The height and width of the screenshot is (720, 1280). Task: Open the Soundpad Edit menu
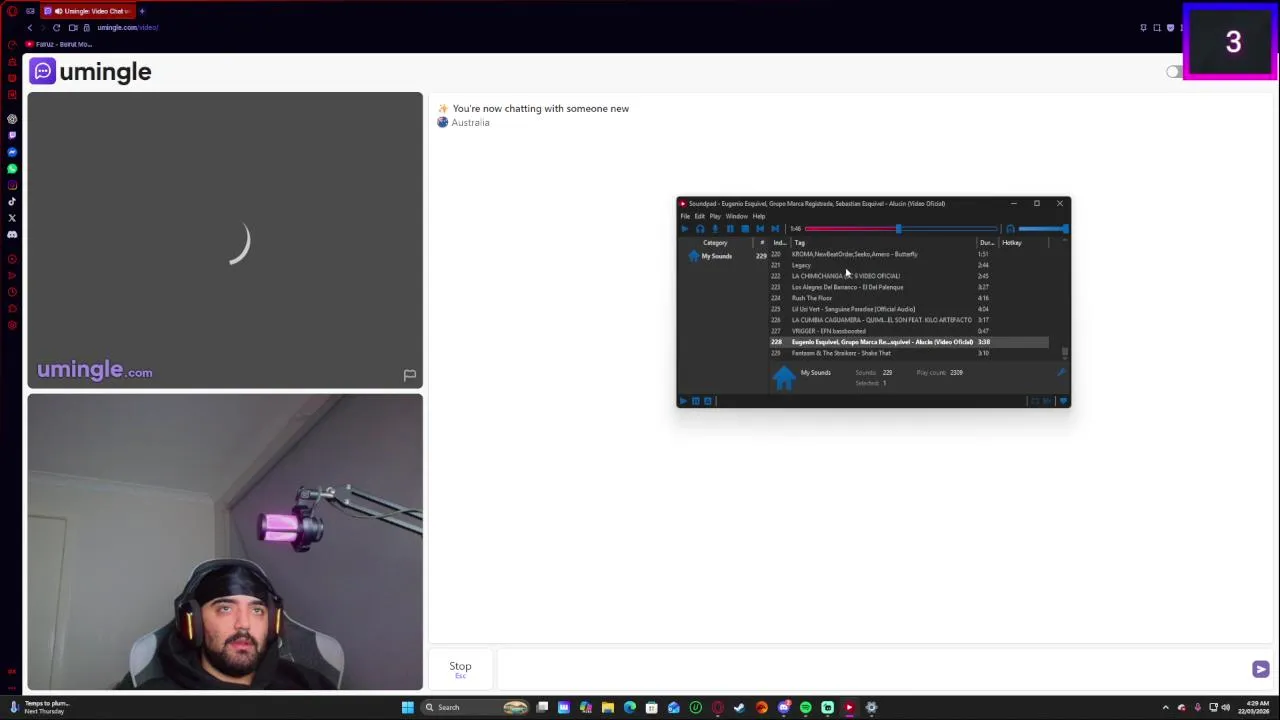click(x=700, y=216)
